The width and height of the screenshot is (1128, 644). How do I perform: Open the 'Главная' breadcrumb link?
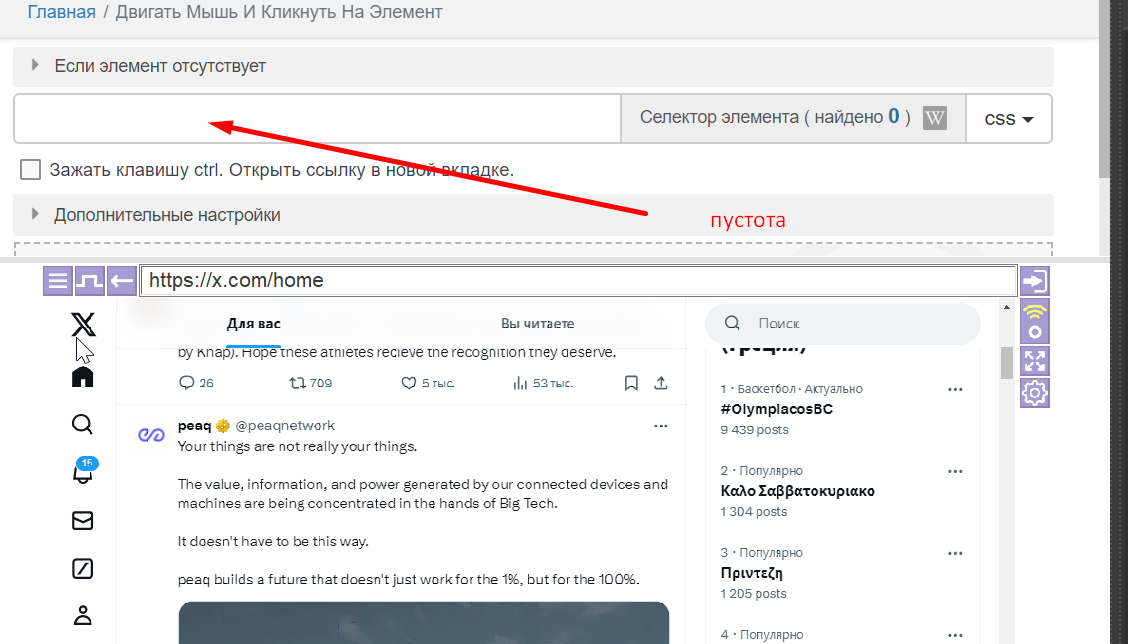(61, 12)
